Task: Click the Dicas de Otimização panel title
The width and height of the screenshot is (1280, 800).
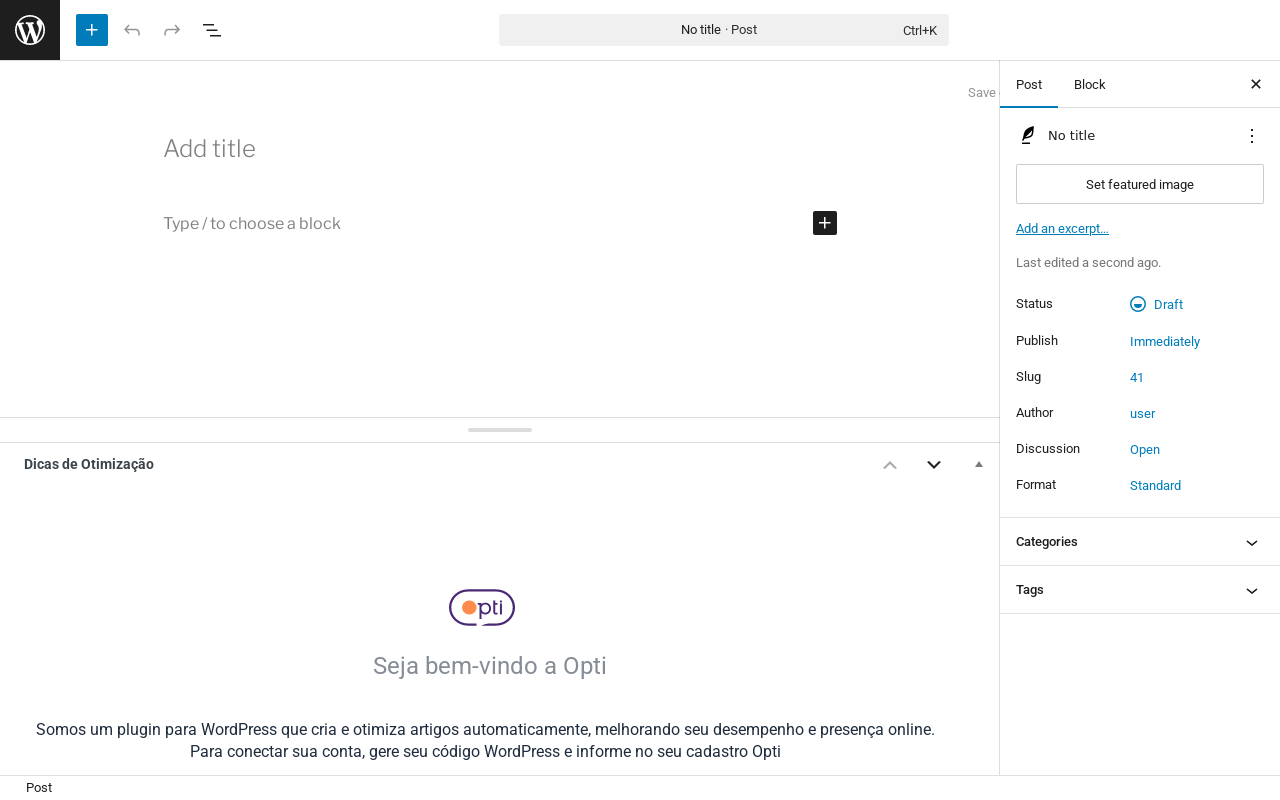Action: pyautogui.click(x=89, y=464)
